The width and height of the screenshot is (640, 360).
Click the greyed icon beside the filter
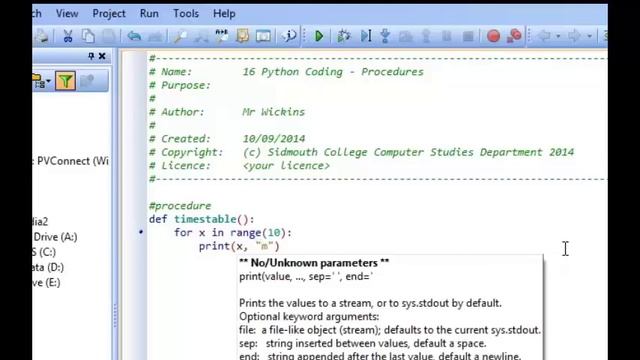point(87,81)
